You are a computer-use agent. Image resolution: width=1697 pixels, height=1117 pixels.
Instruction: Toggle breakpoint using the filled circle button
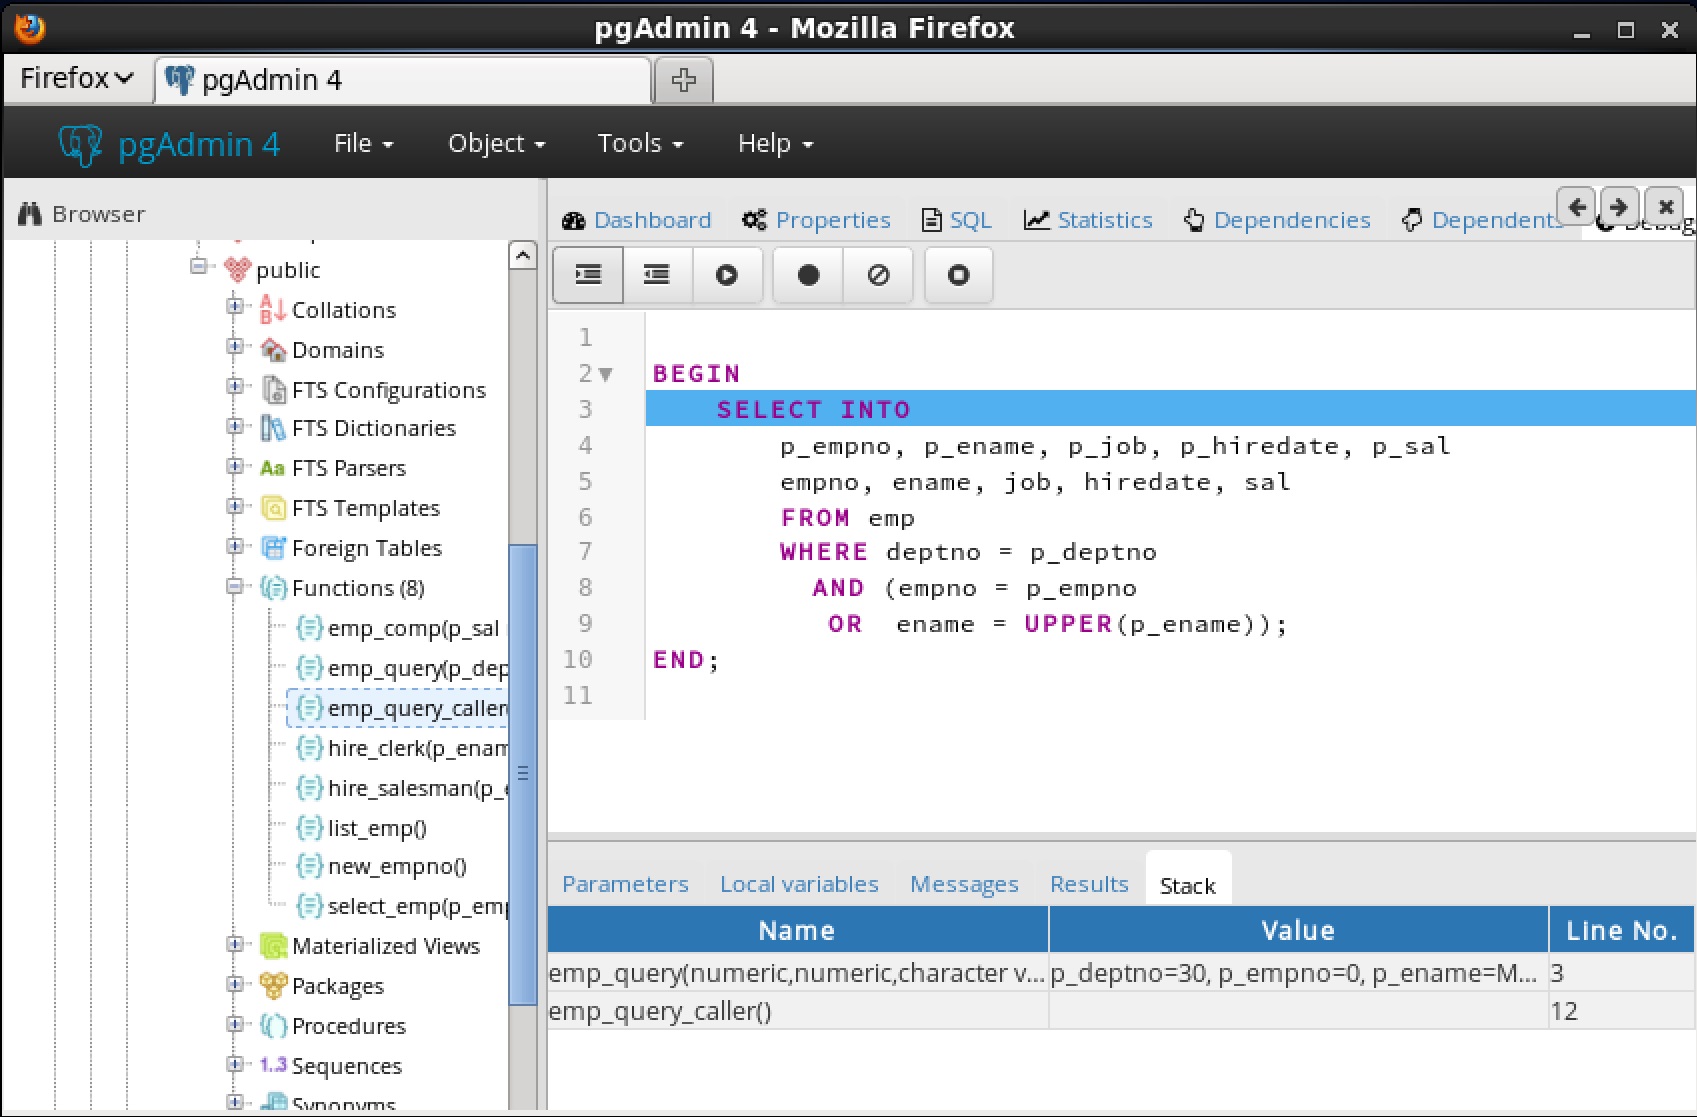[x=808, y=275]
